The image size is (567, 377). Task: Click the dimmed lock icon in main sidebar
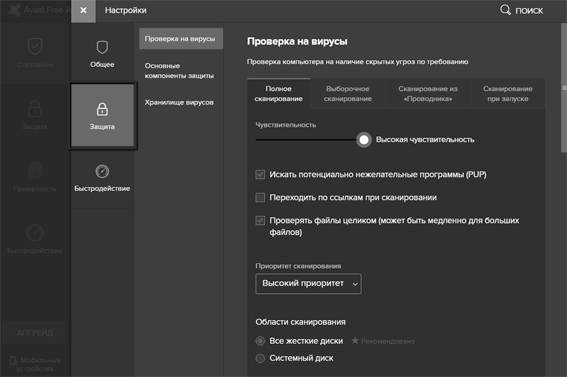click(x=35, y=108)
